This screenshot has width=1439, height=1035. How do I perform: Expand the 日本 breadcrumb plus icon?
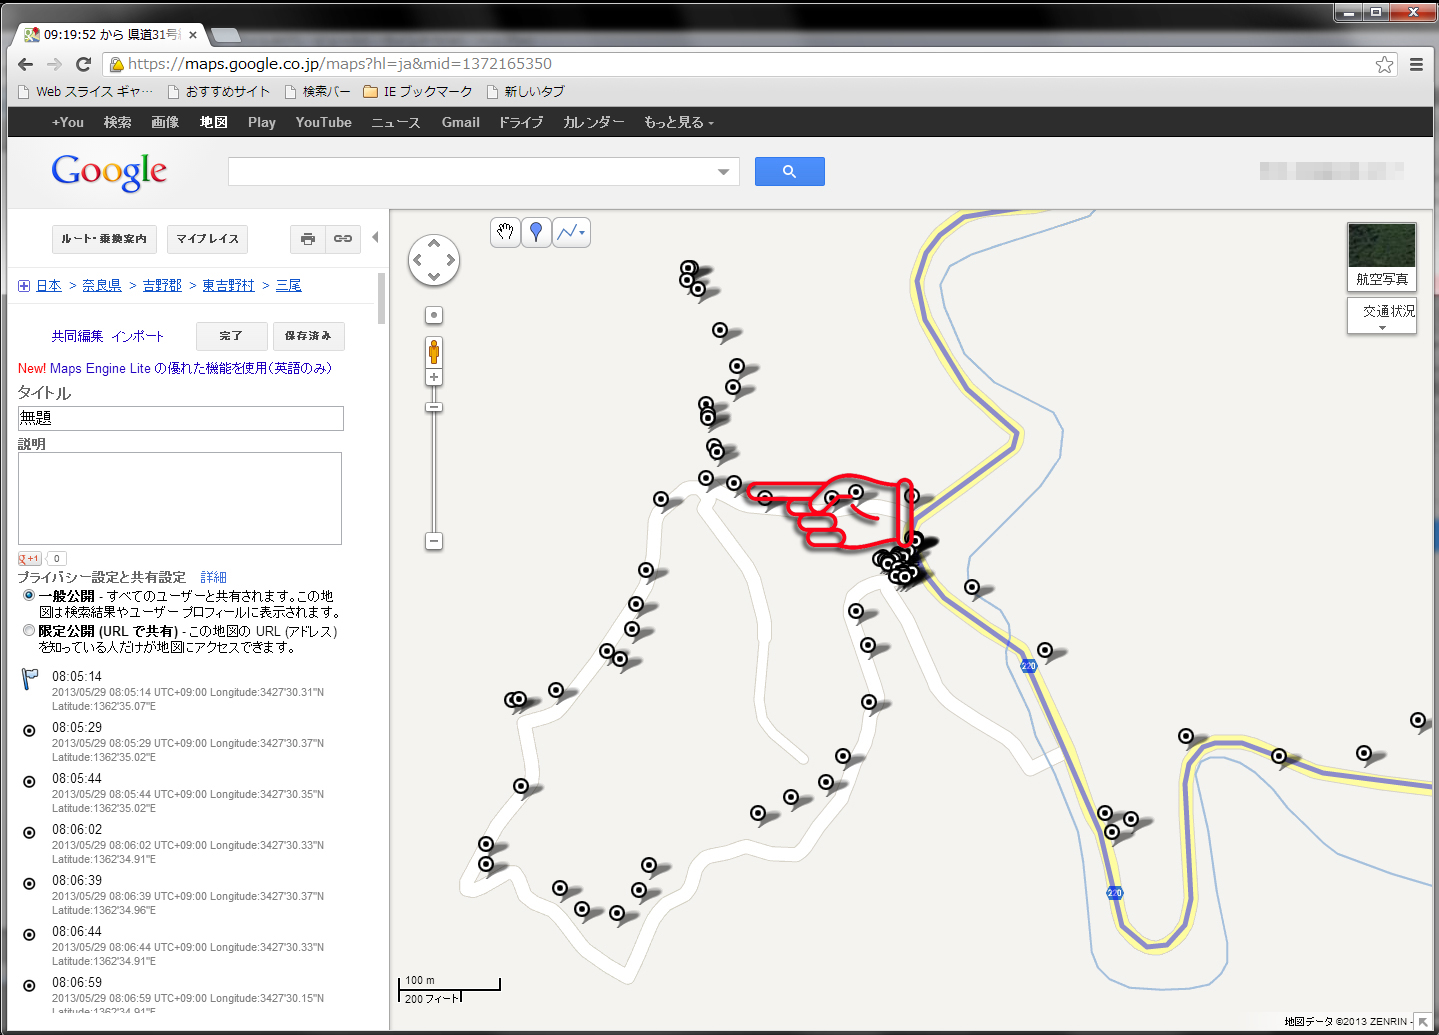24,286
